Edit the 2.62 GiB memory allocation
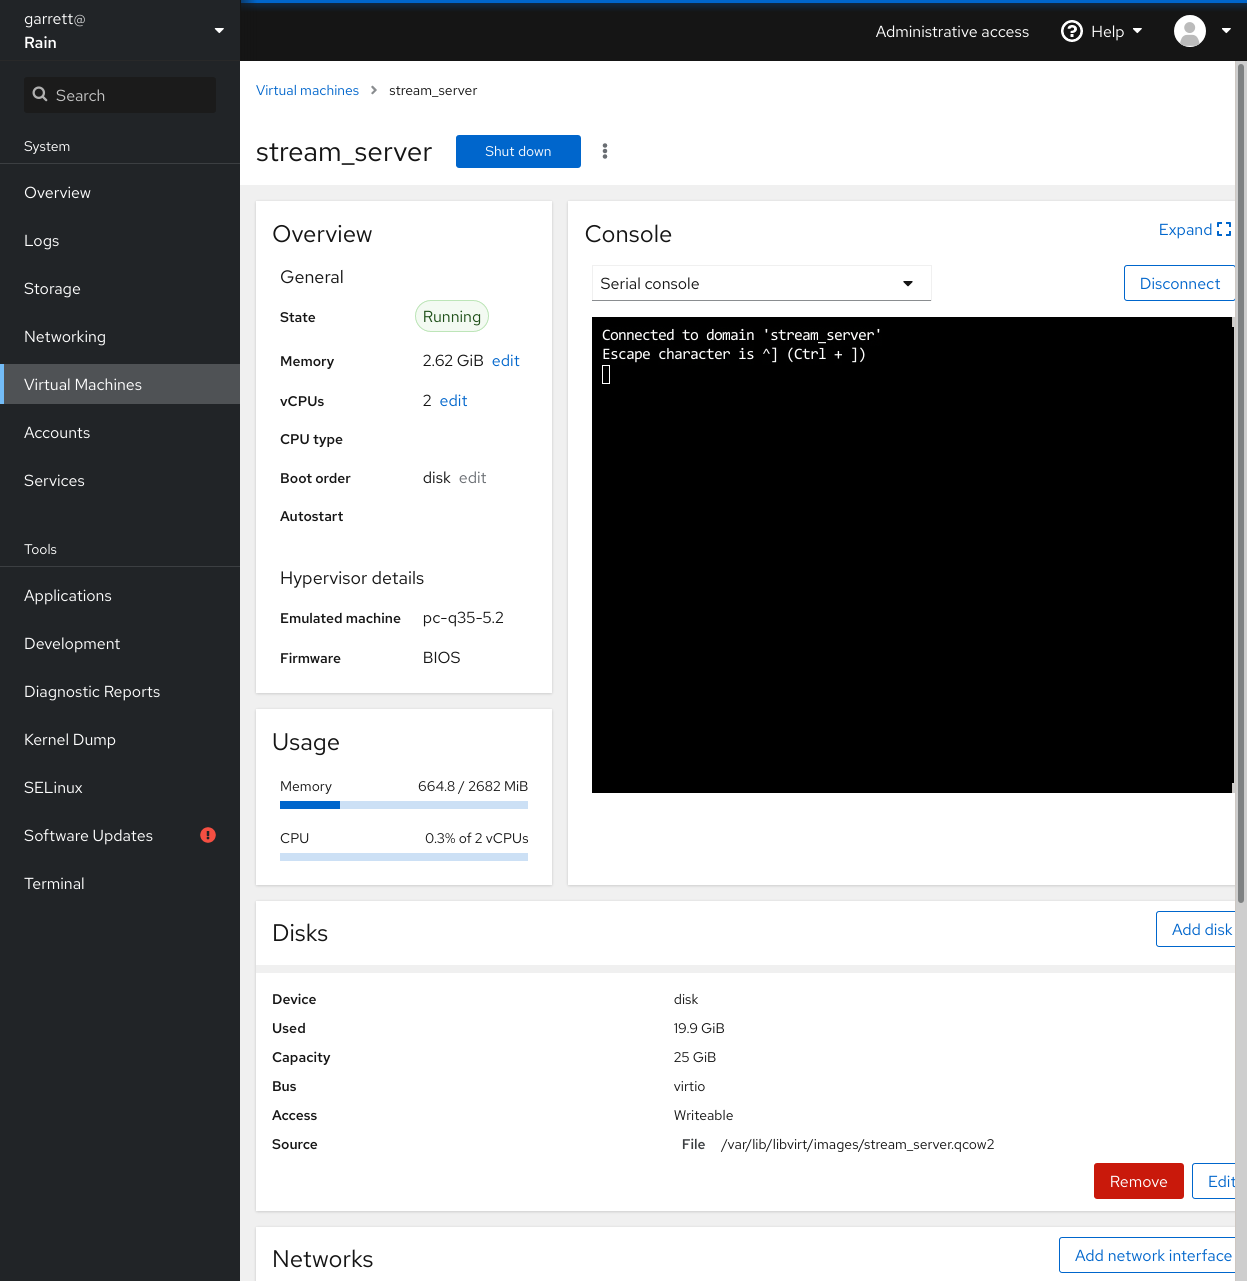1247x1281 pixels. [505, 361]
